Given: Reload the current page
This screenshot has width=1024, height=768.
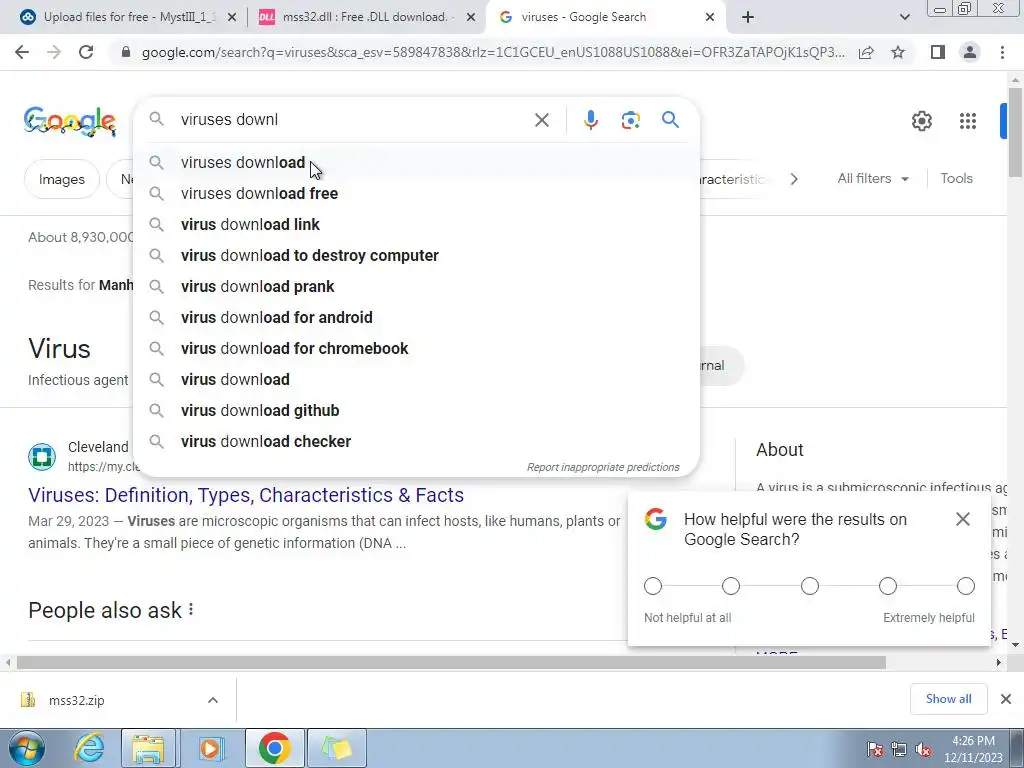Looking at the screenshot, I should [86, 52].
